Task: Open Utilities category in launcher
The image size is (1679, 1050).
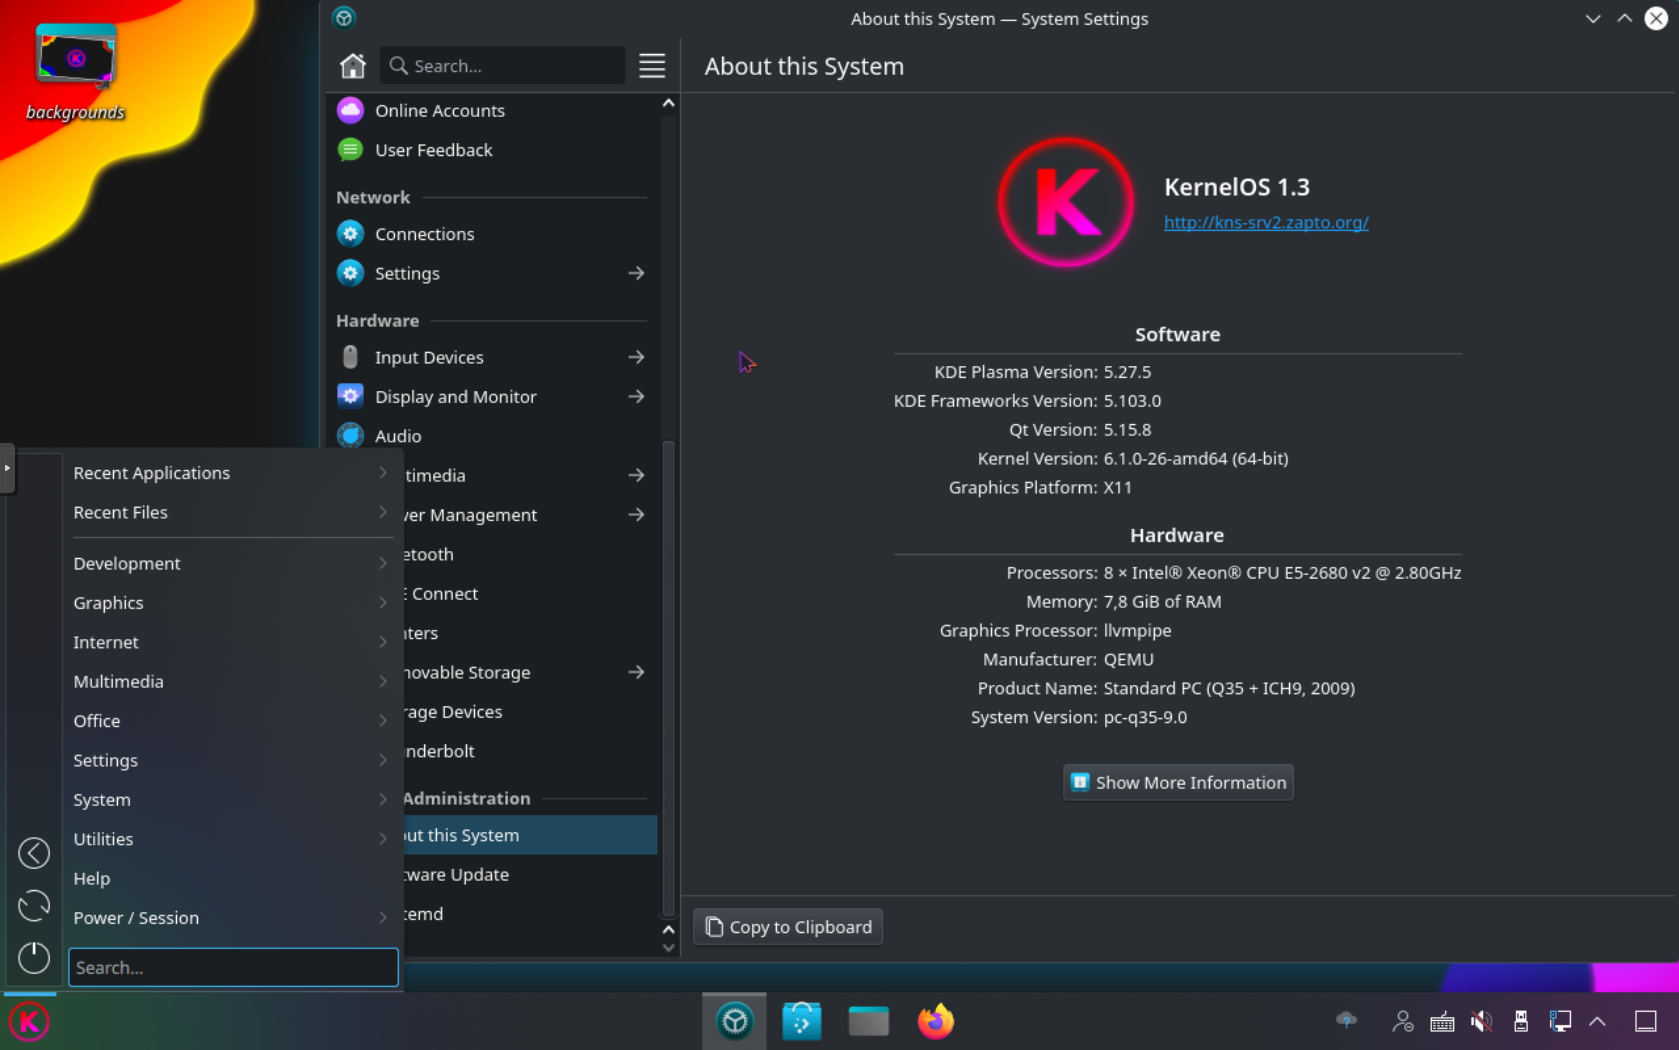Action: coord(231,839)
